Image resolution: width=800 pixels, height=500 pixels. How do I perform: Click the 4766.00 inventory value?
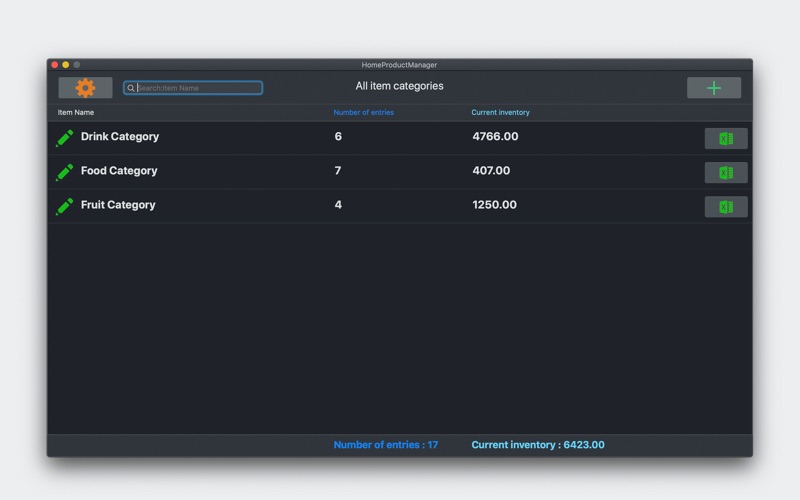[x=495, y=136]
